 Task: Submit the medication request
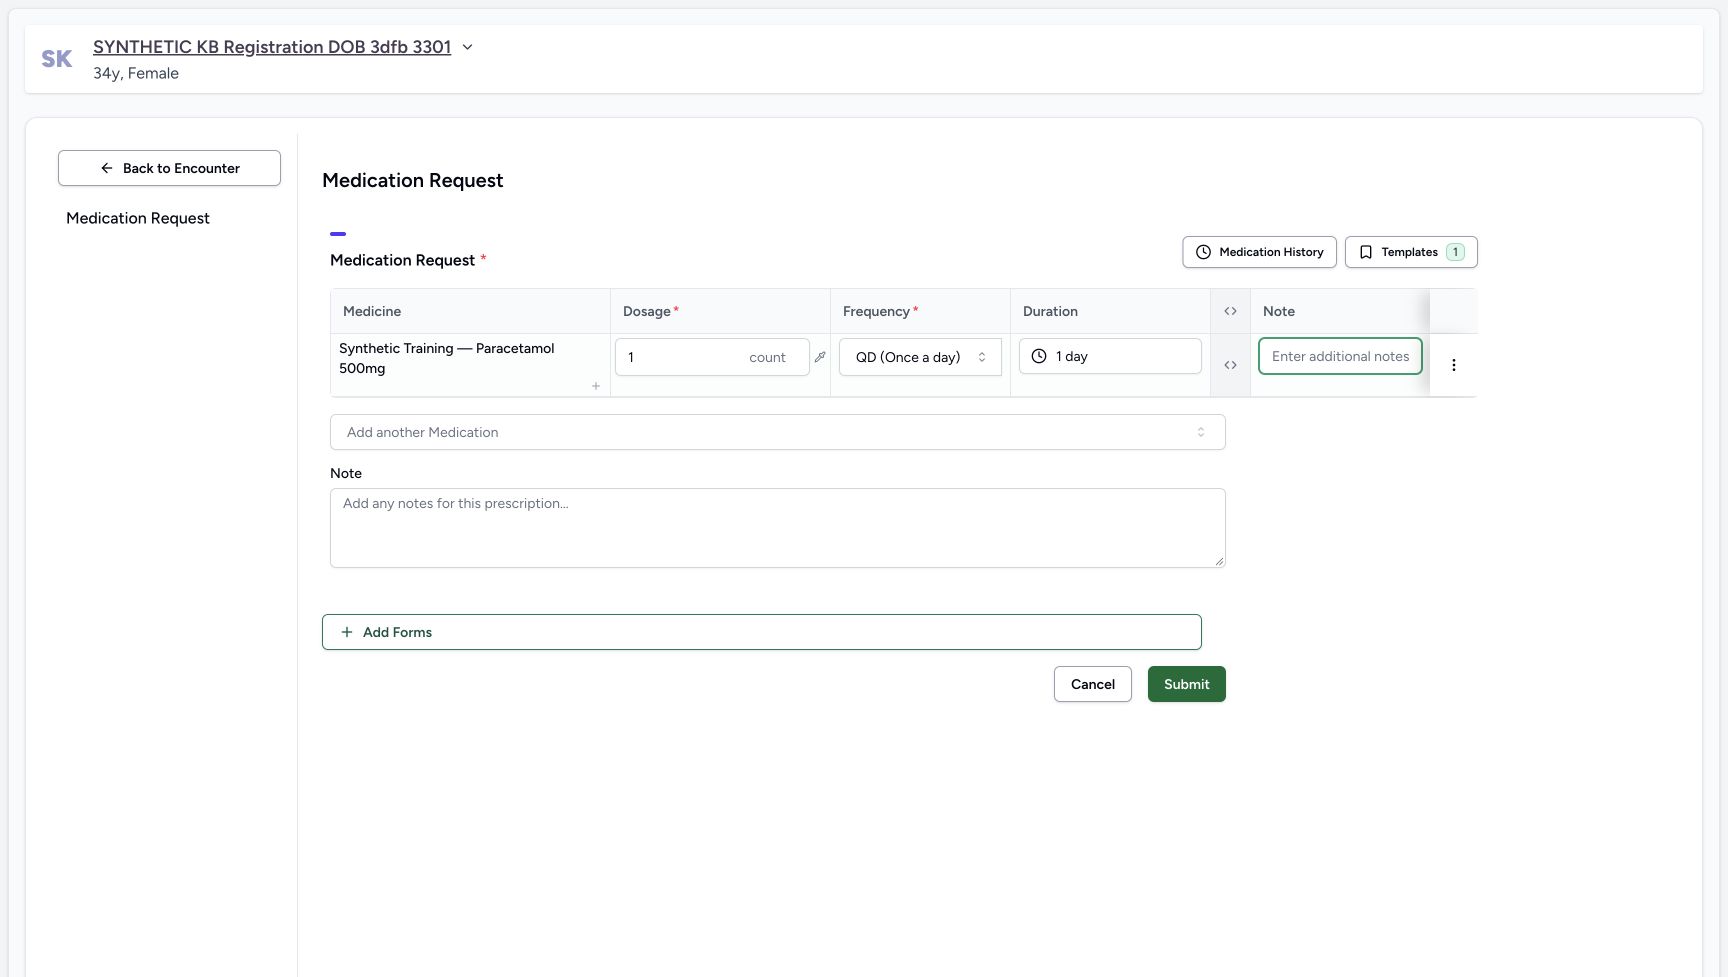point(1187,684)
